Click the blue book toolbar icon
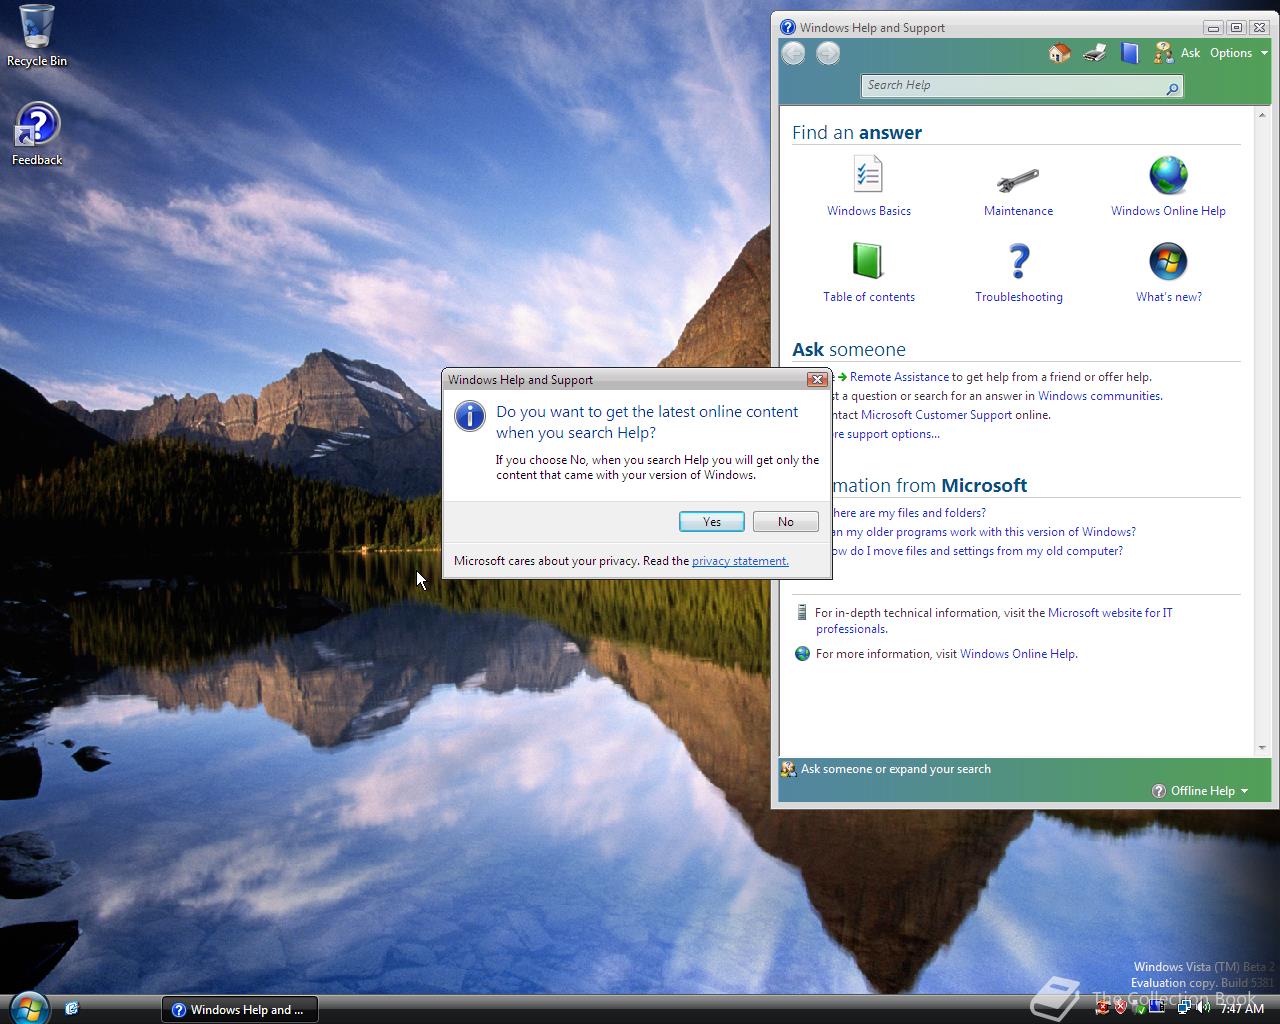 point(1129,53)
